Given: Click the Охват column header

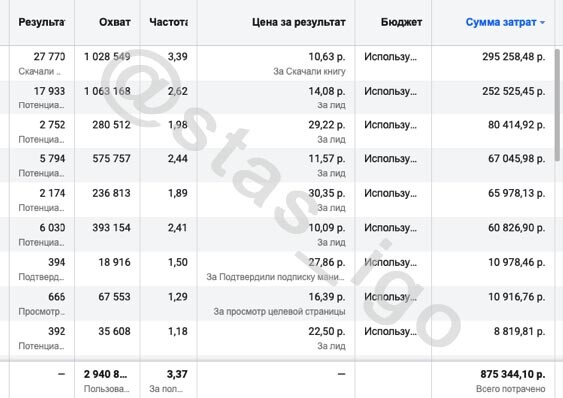Looking at the screenshot, I should tap(115, 22).
